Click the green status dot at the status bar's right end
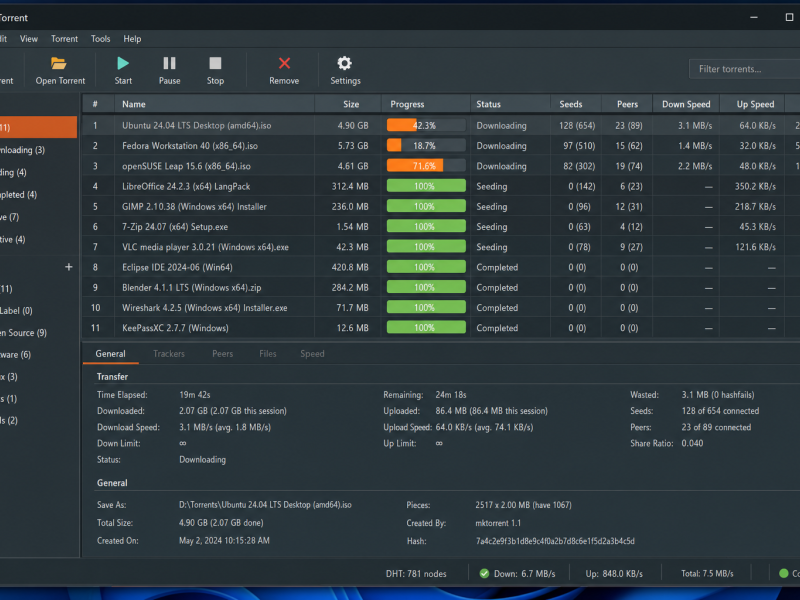The width and height of the screenshot is (800, 600). coord(784,573)
